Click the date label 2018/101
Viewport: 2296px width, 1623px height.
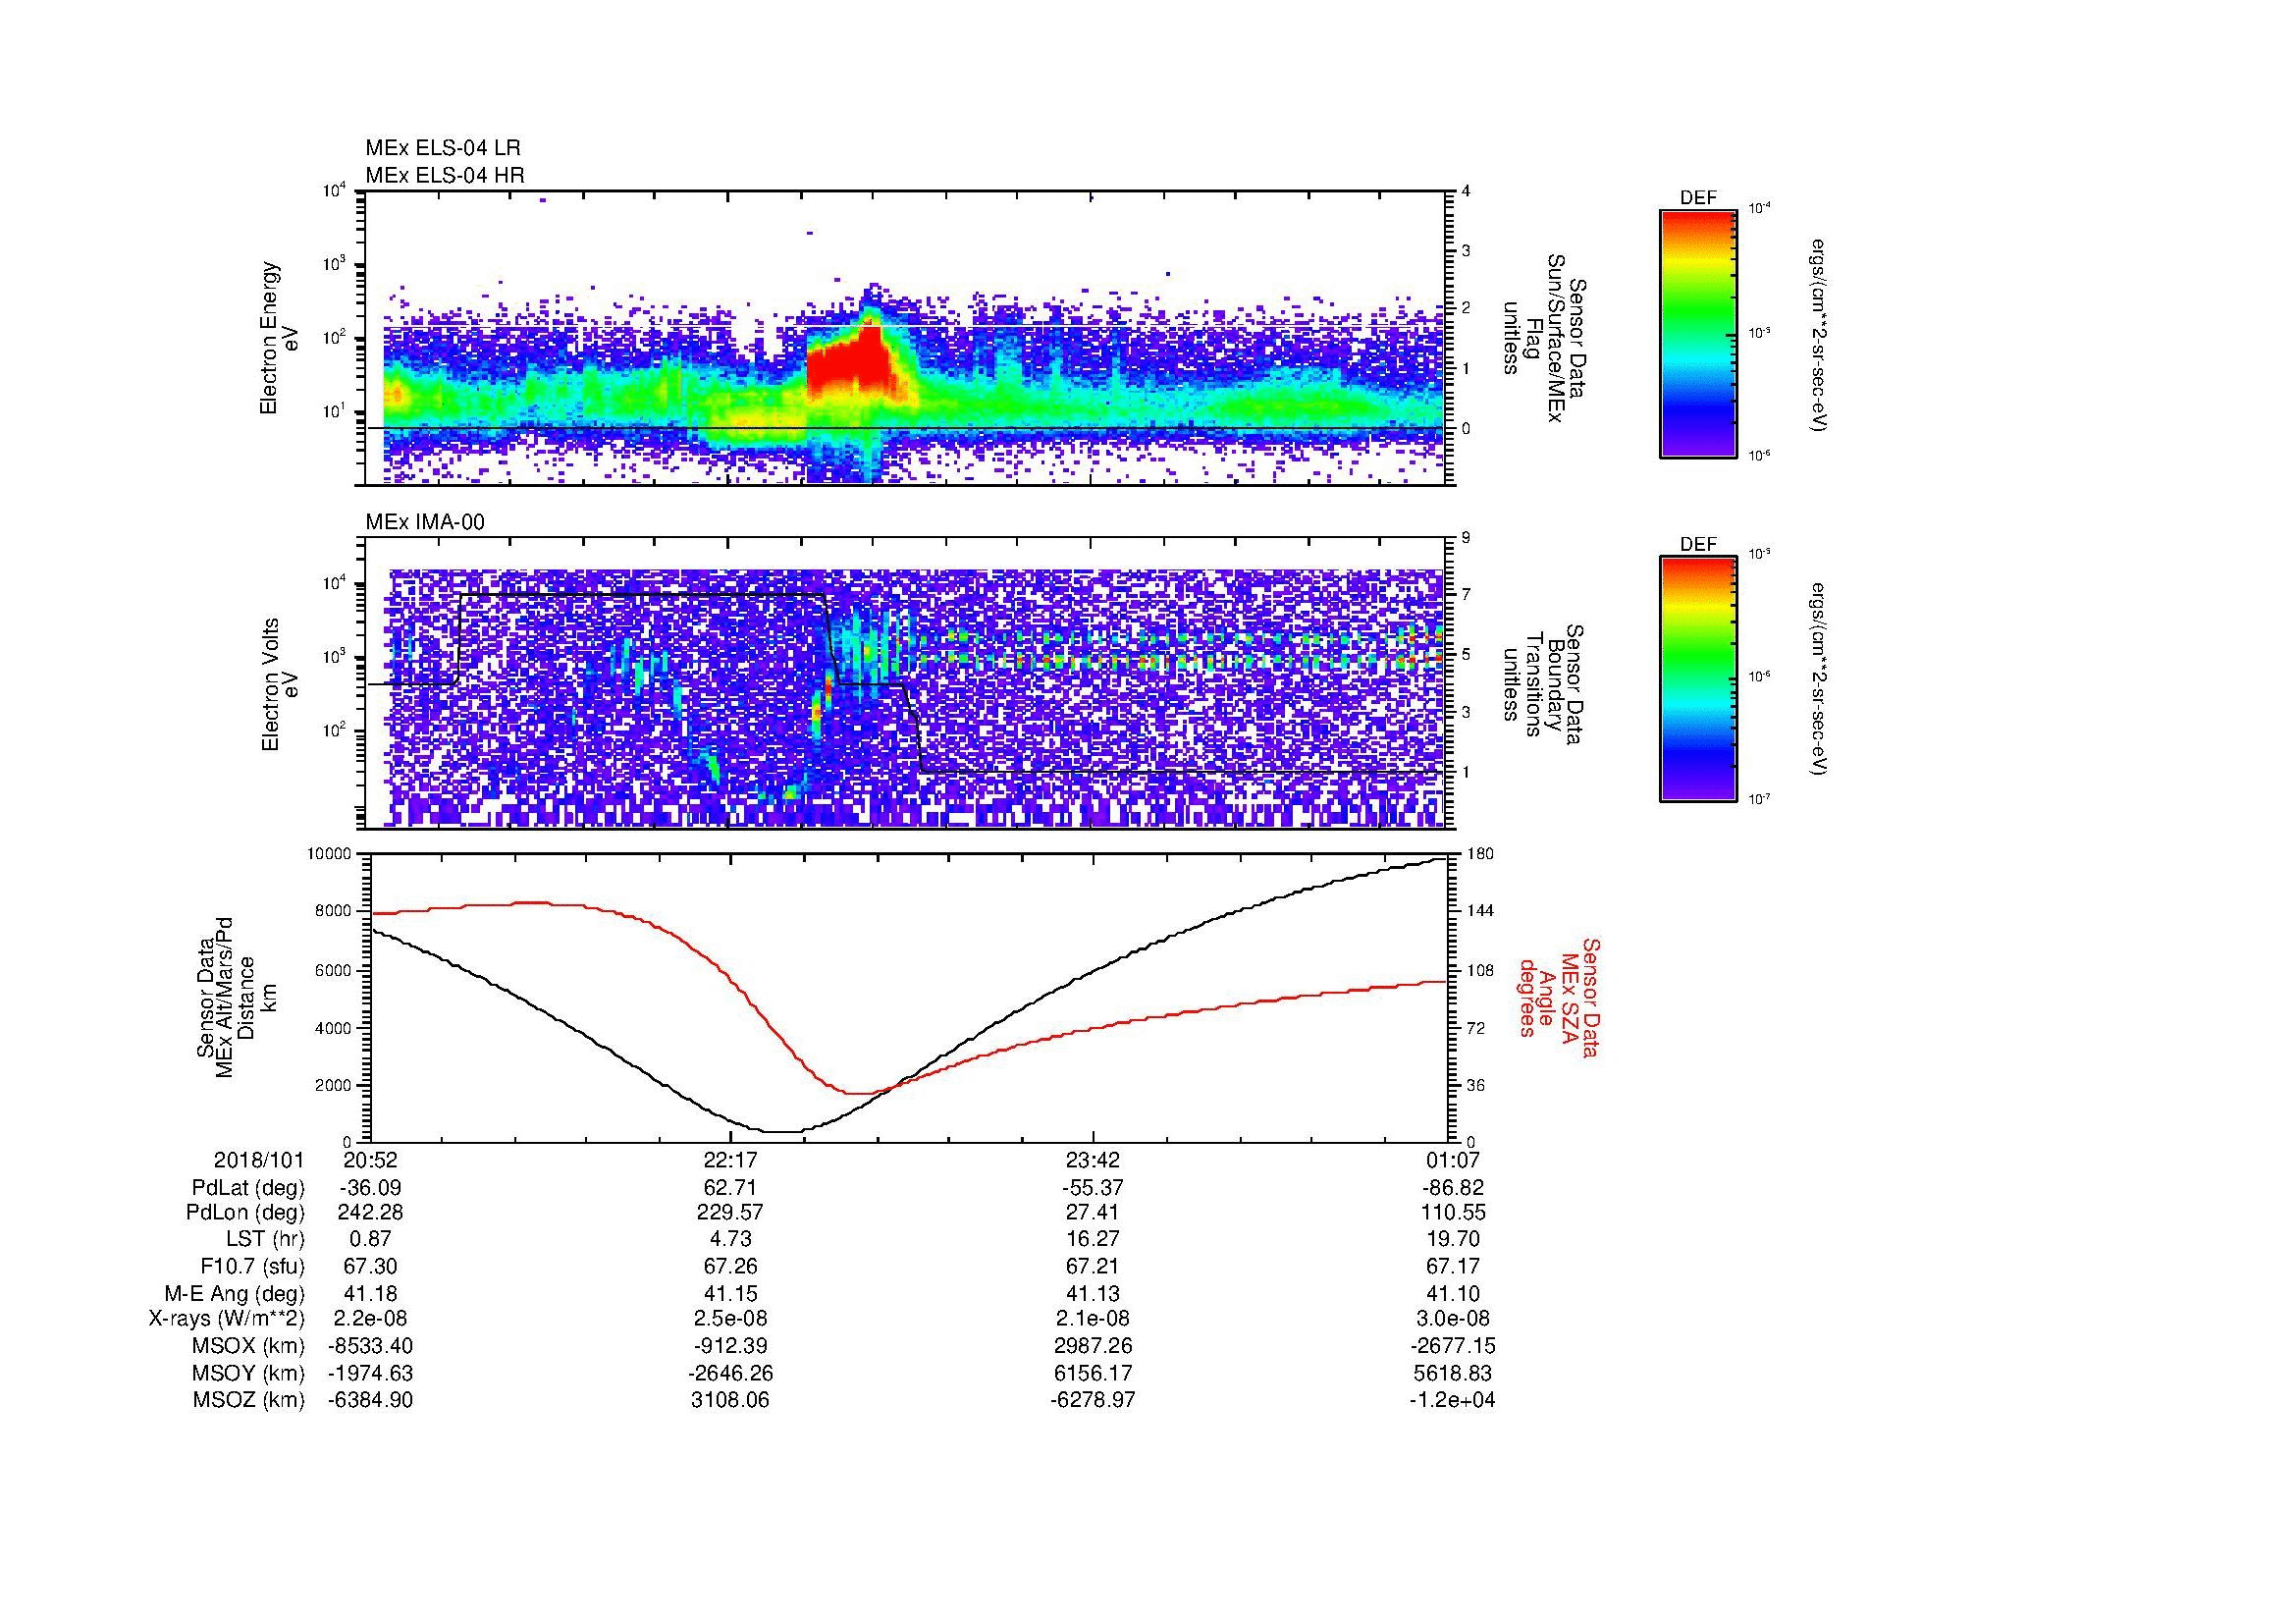pos(259,1160)
